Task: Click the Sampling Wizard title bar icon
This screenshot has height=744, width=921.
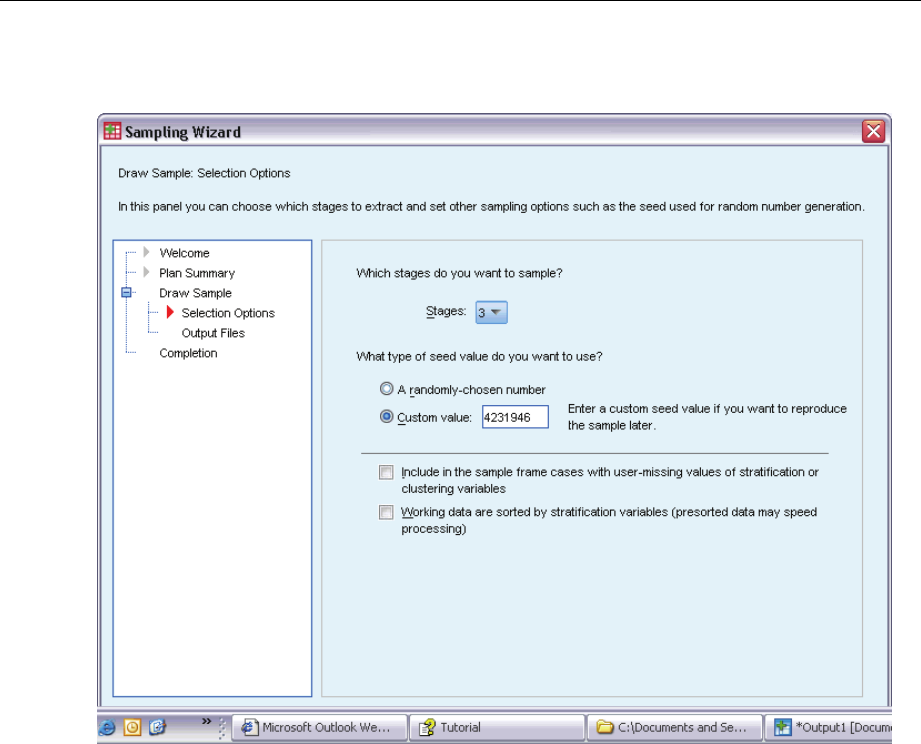Action: (x=112, y=131)
